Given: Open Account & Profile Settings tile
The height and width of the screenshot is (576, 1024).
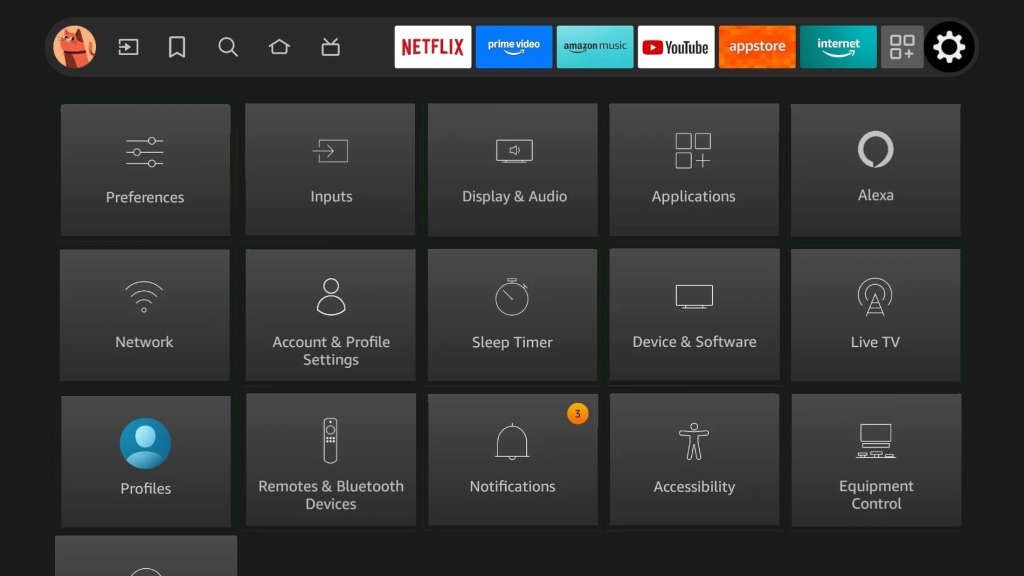Looking at the screenshot, I should pyautogui.click(x=330, y=315).
